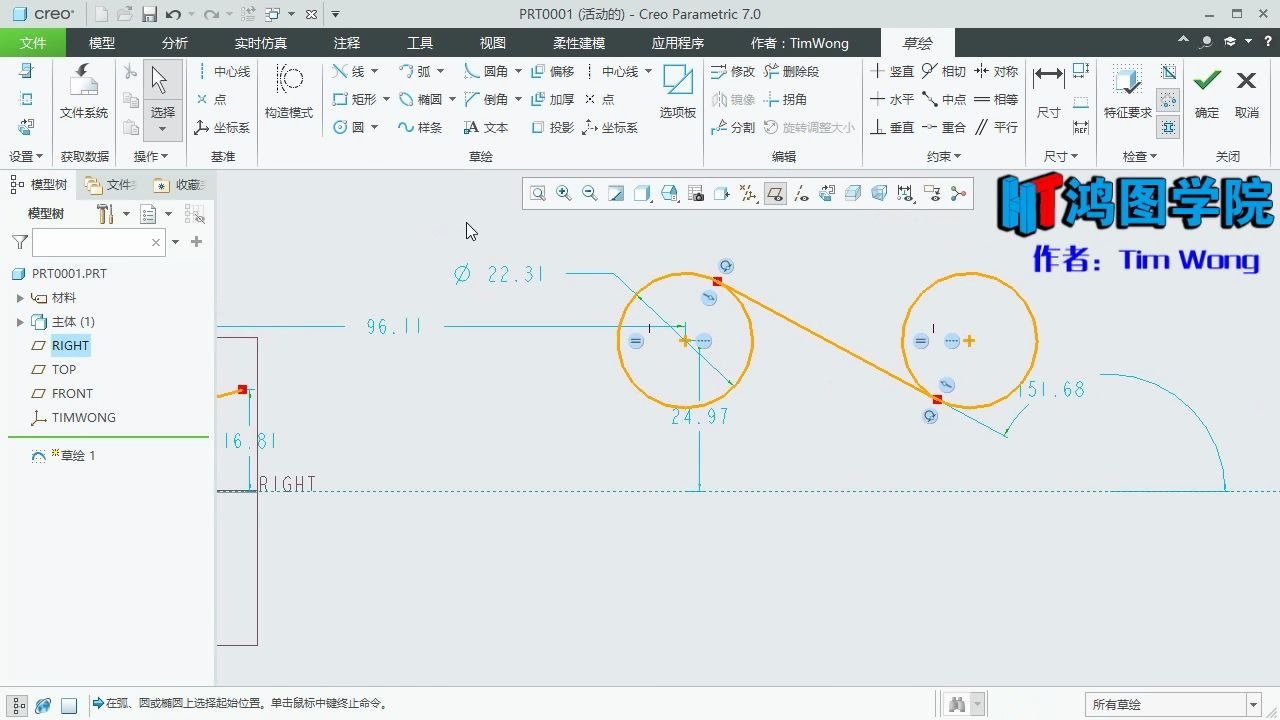Switch to the 视图 ribbon tab
1280x720 pixels.
[x=493, y=43]
